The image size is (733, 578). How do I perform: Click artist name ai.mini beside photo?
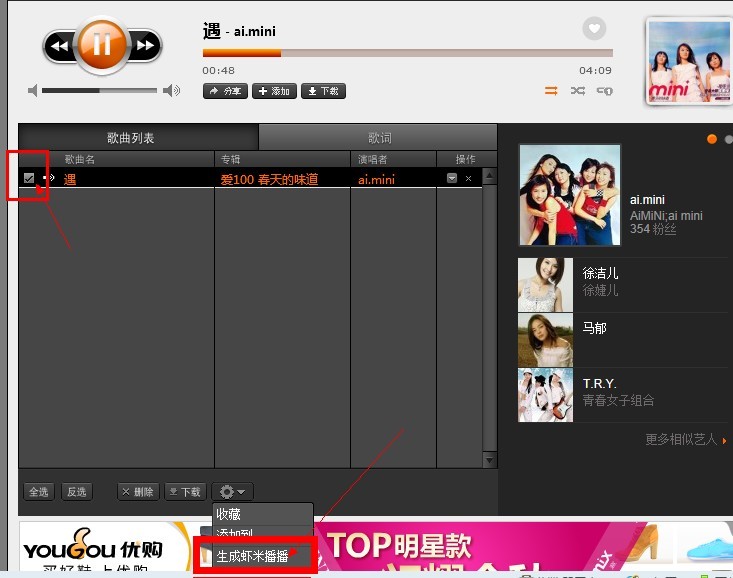647,200
